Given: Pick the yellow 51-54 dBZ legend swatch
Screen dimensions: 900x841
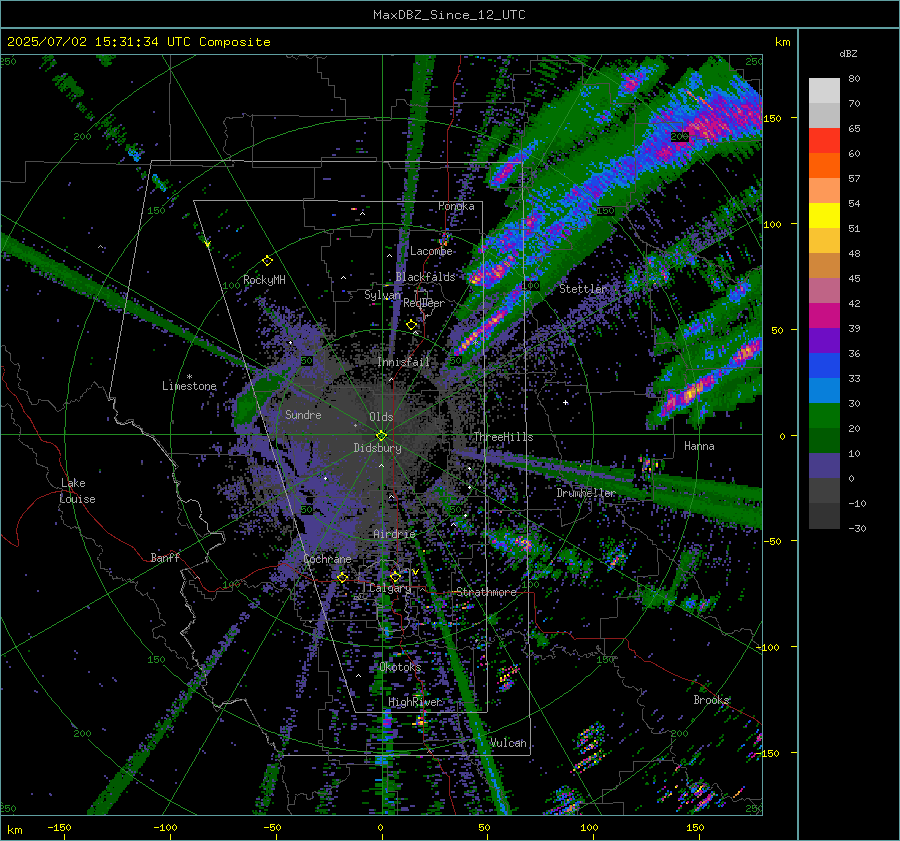Looking at the screenshot, I should pos(824,216).
